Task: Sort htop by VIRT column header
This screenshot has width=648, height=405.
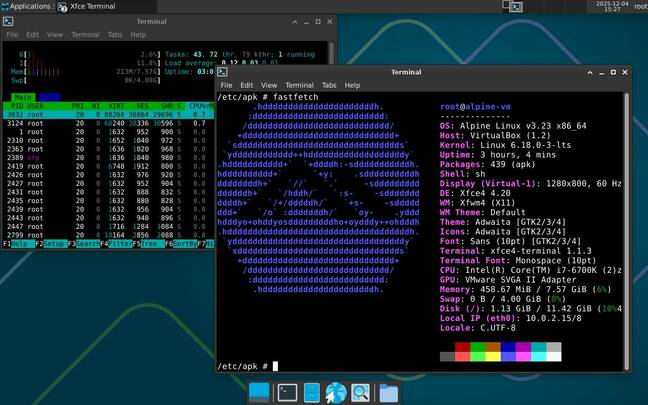Action: coord(116,106)
